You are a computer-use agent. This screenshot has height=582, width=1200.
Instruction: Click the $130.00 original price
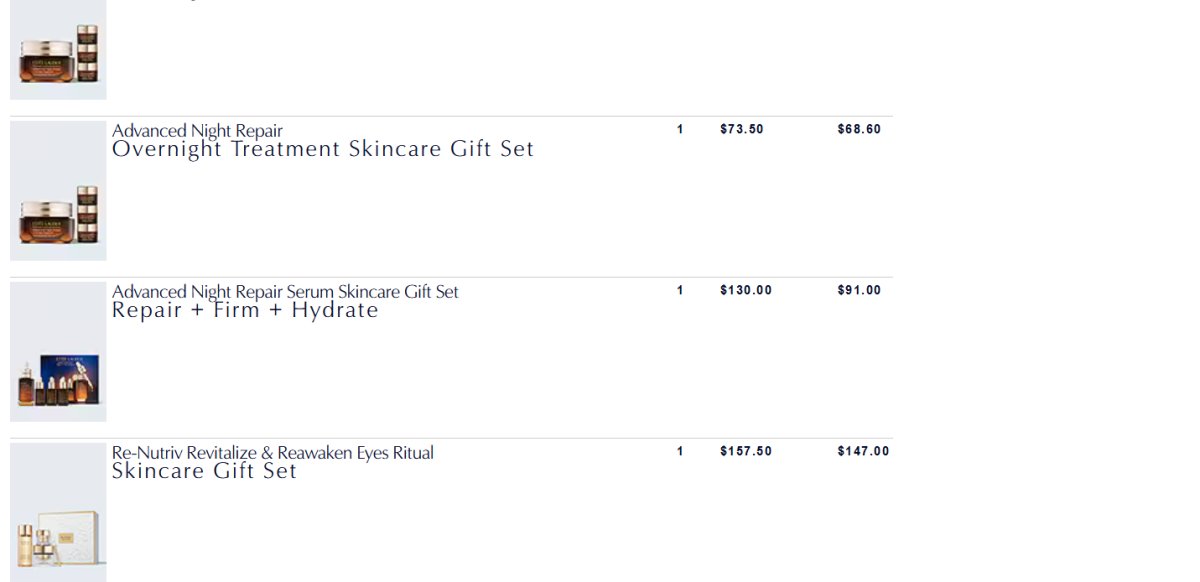click(x=745, y=290)
